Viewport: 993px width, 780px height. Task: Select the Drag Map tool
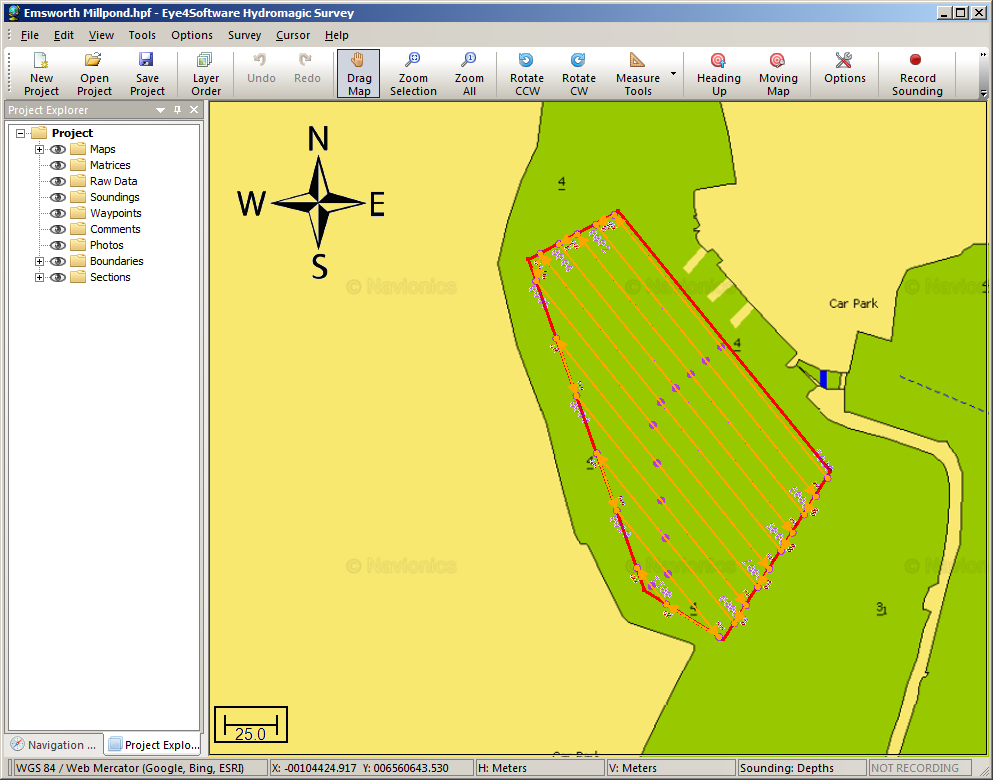pyautogui.click(x=358, y=72)
